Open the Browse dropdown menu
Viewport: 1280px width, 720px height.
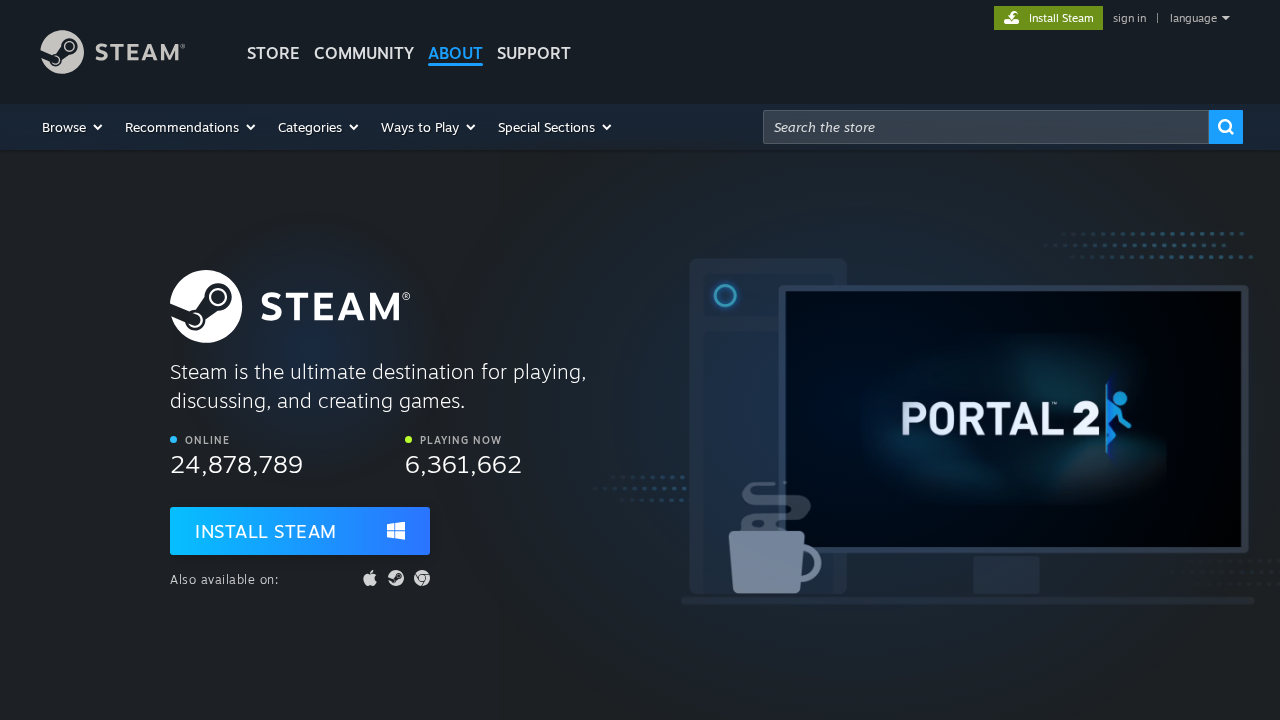(72, 127)
